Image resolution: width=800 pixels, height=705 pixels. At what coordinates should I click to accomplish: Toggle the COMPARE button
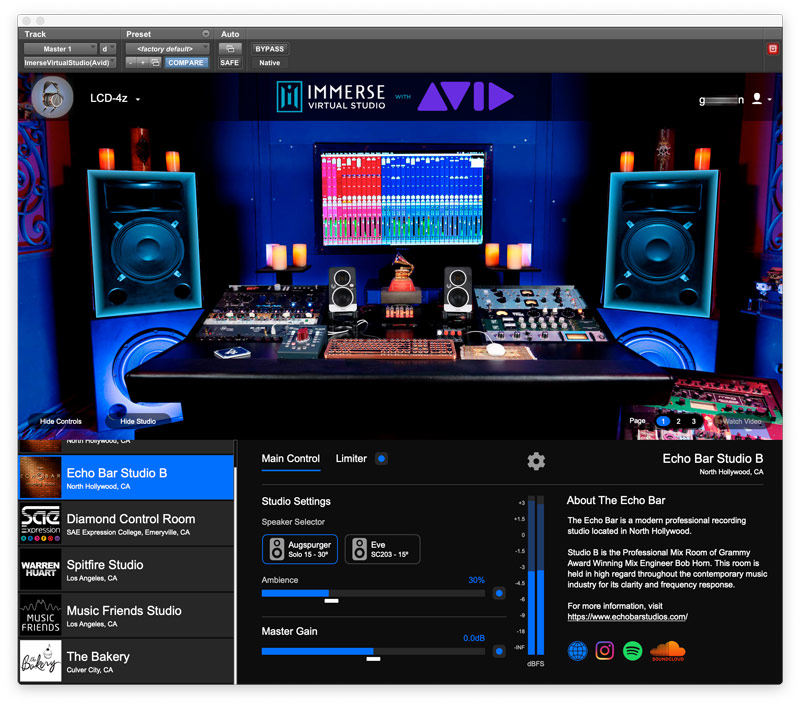[186, 62]
